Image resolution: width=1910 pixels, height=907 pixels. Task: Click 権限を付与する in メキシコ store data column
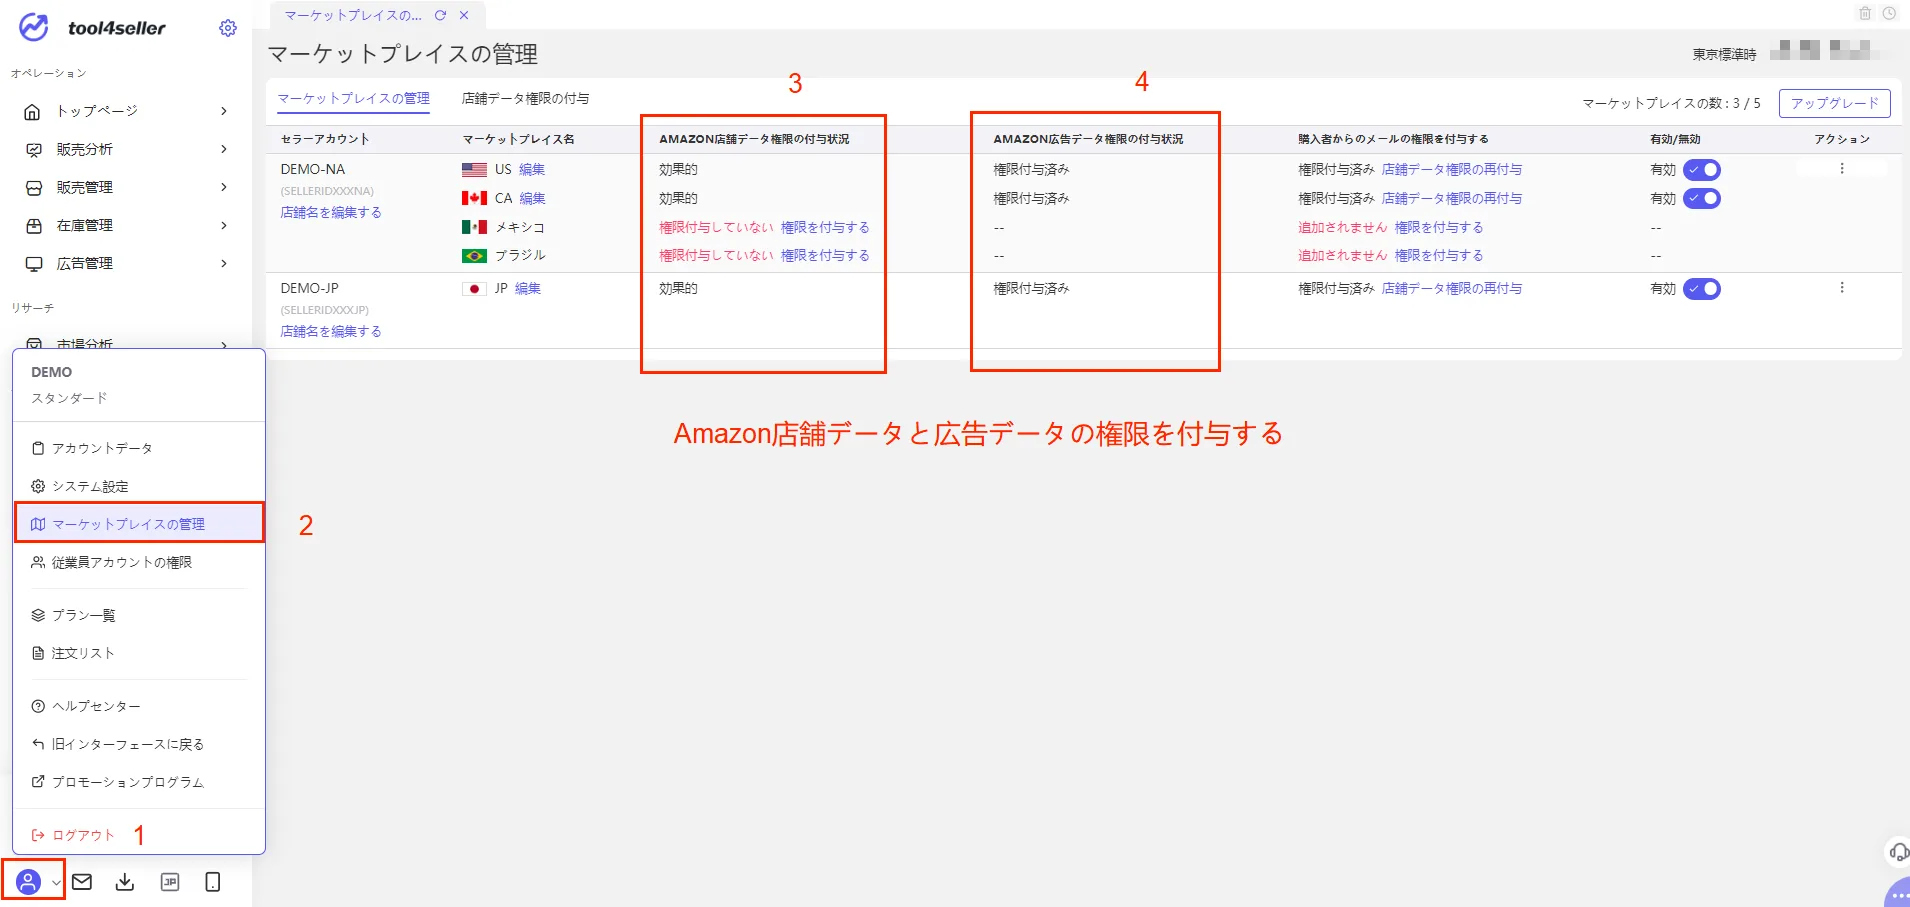point(825,227)
